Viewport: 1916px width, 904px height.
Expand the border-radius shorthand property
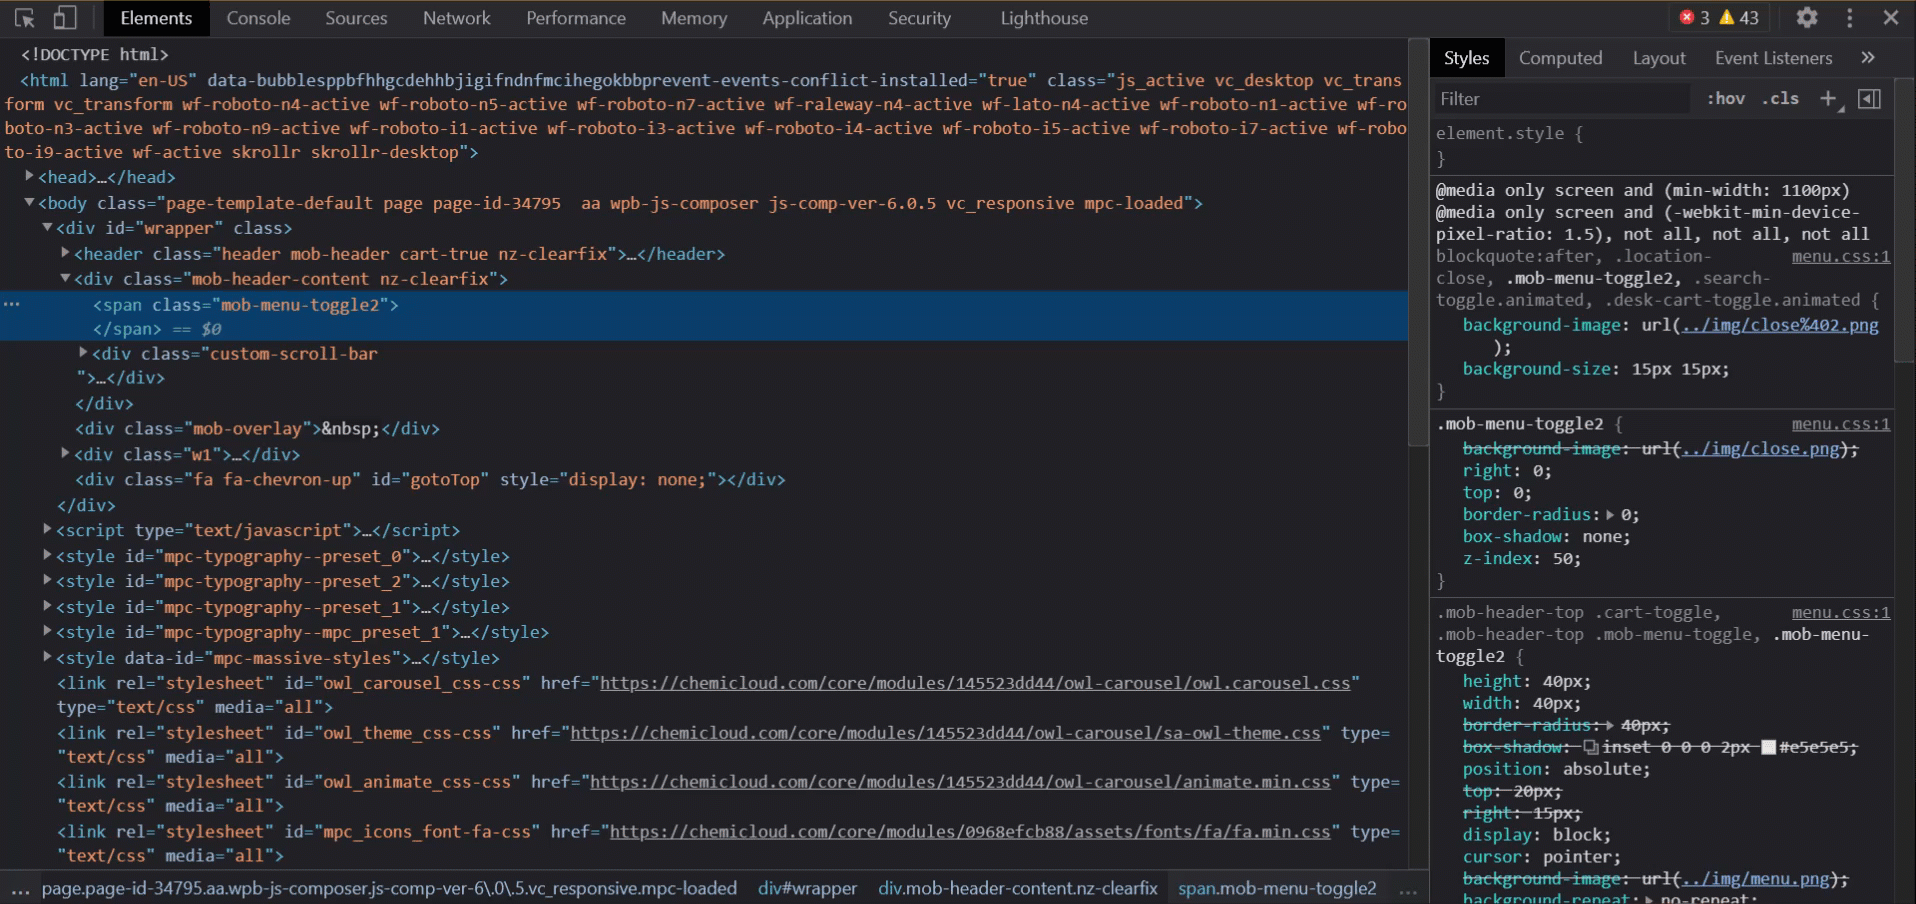click(x=1610, y=515)
